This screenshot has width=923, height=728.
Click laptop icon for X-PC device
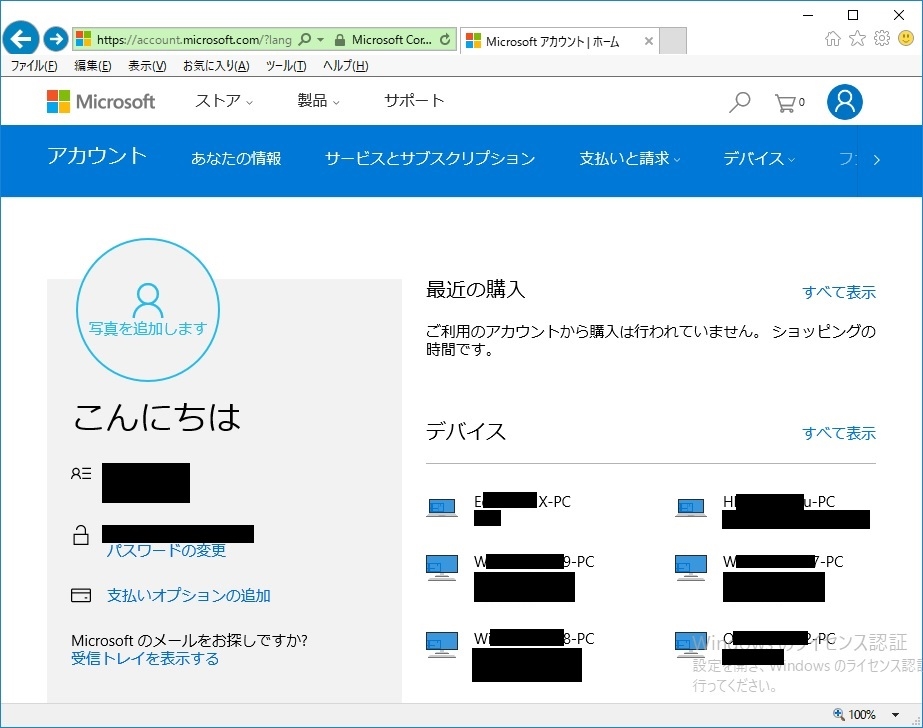pos(441,507)
